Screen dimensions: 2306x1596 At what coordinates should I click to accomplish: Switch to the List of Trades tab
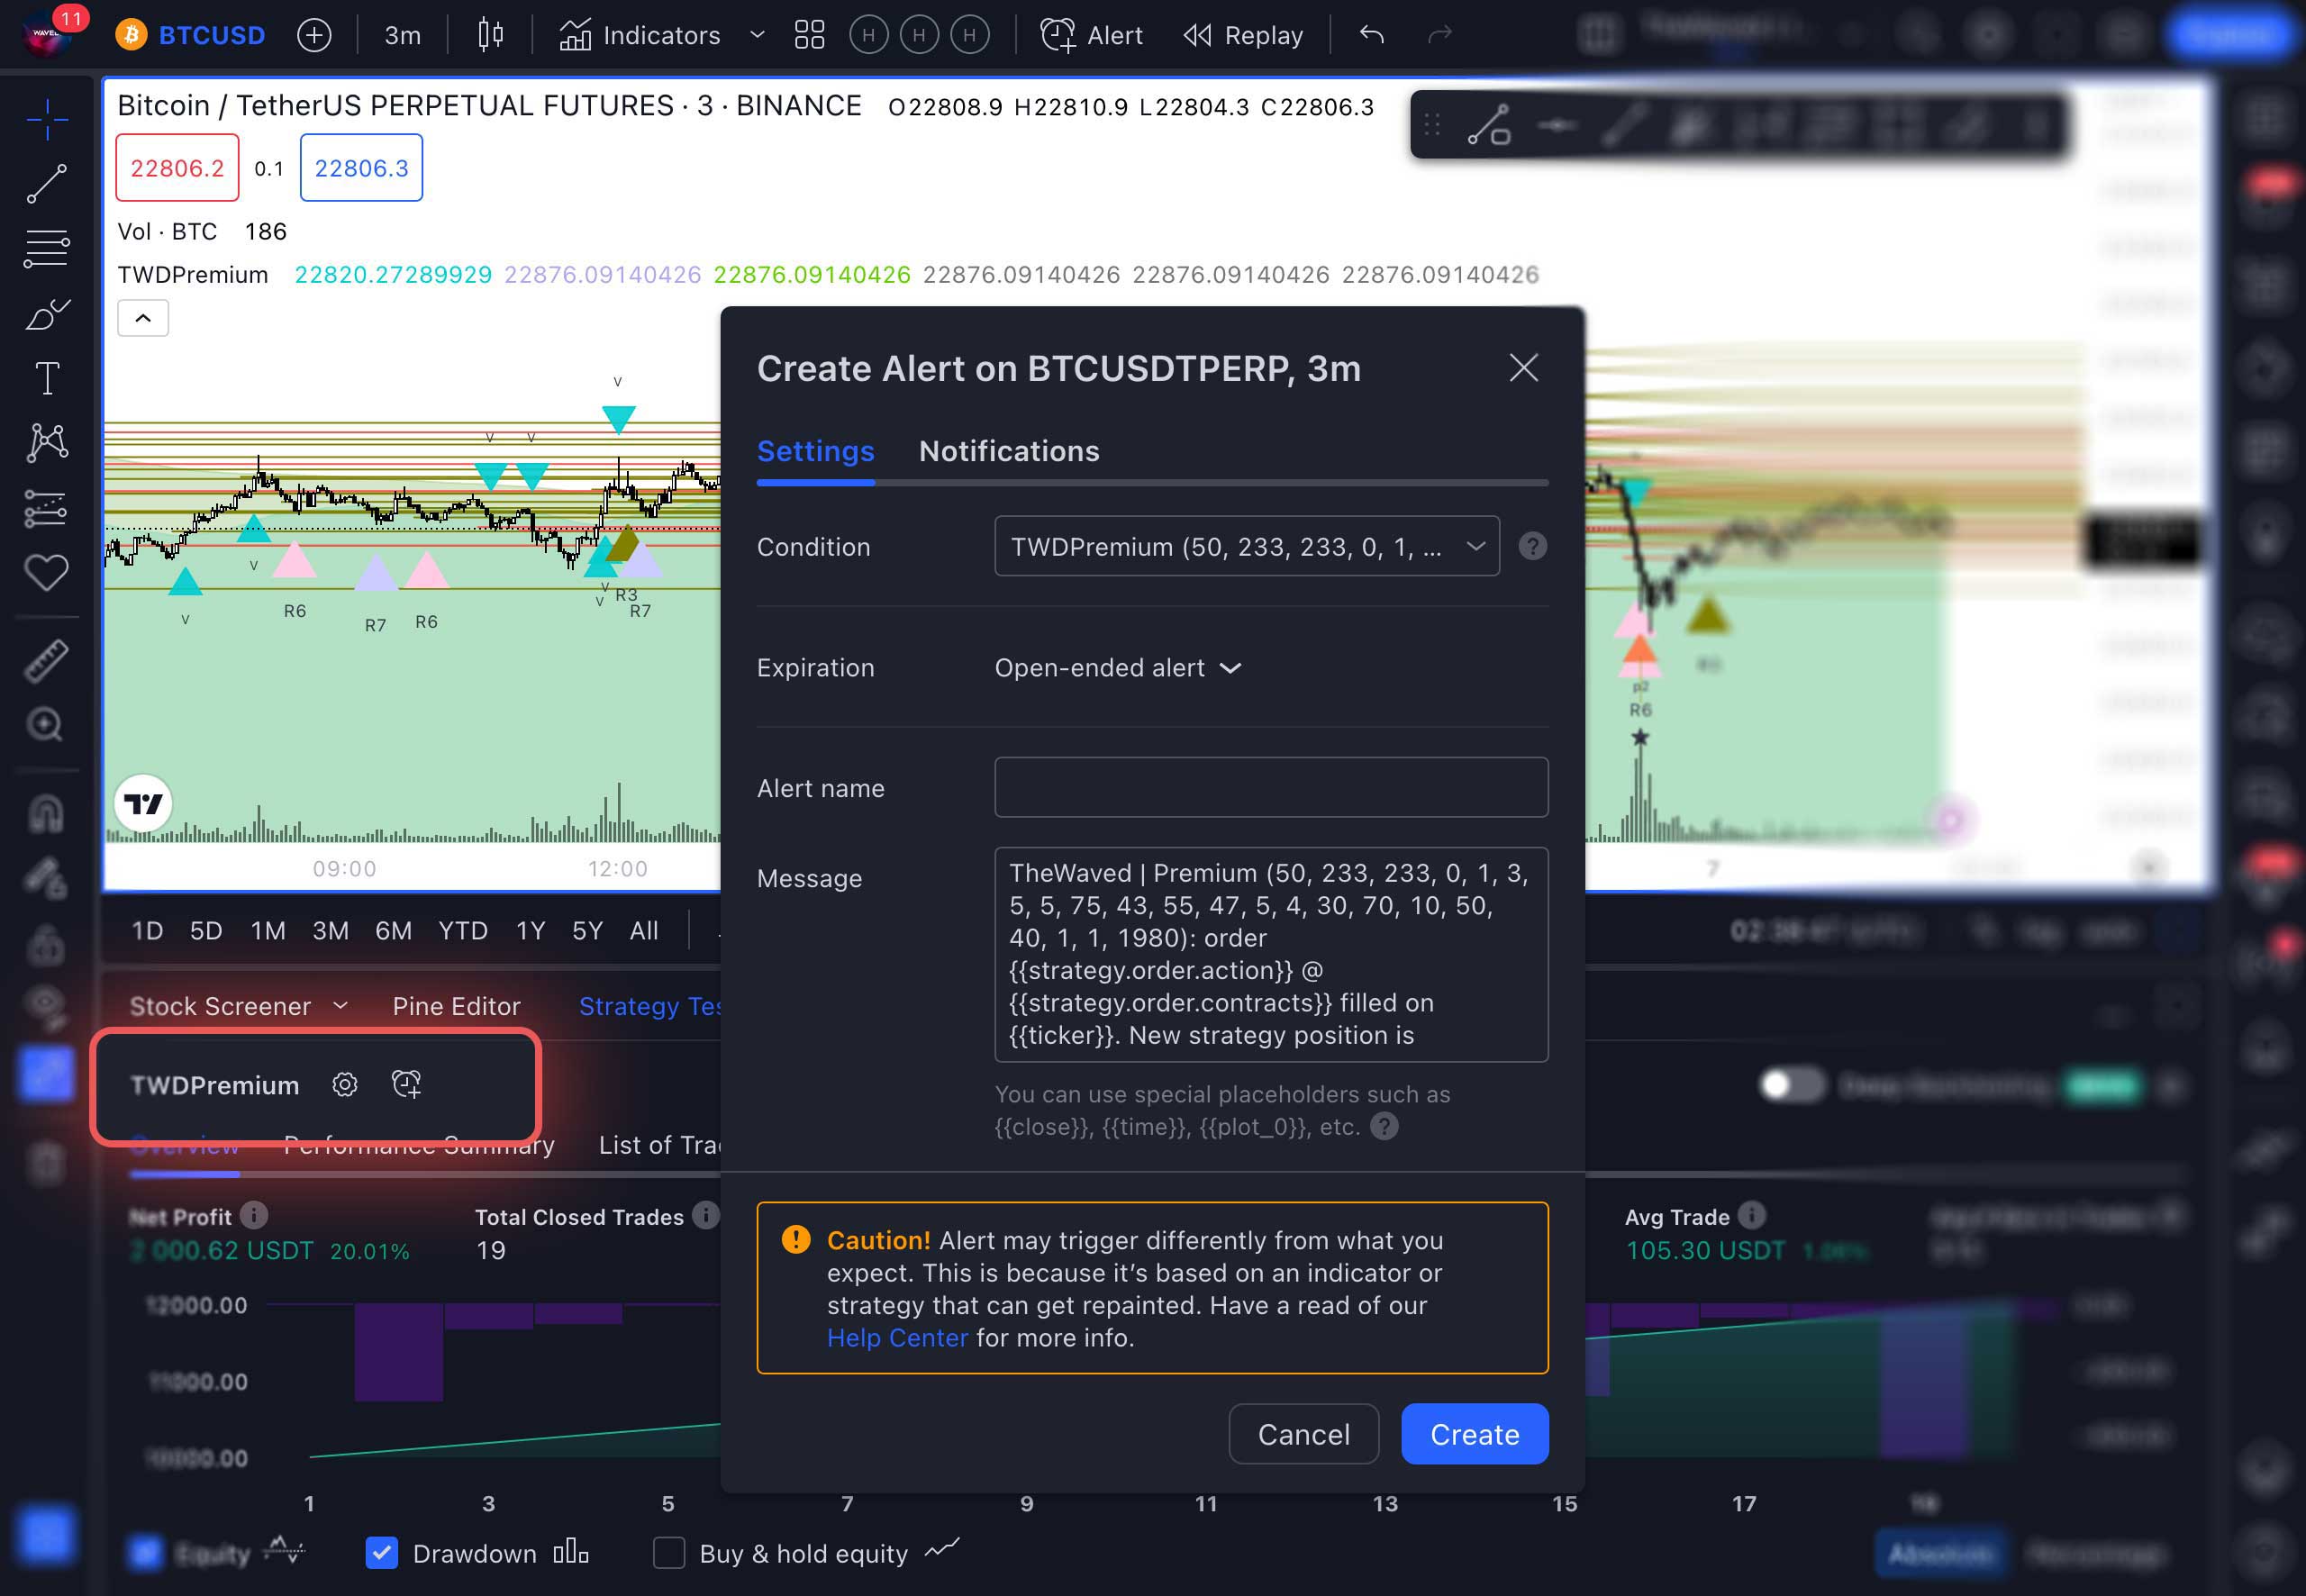coord(660,1145)
